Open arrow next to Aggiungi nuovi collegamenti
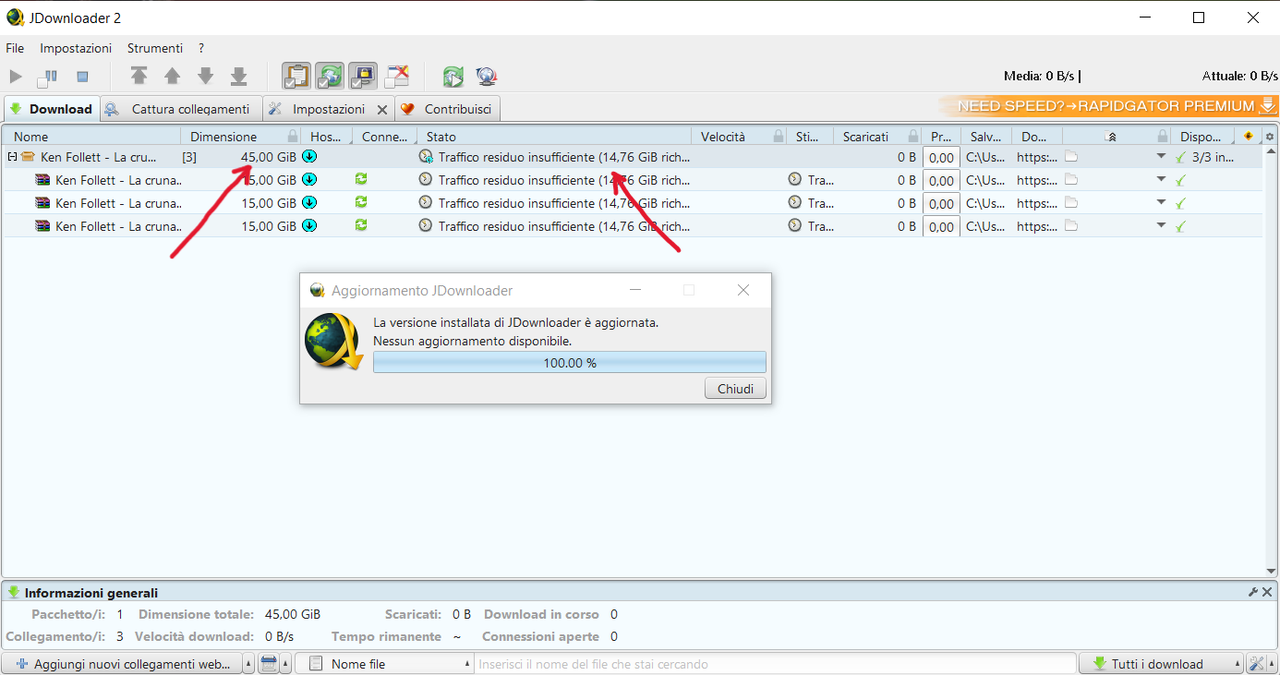This screenshot has height=675, width=1280. (249, 664)
